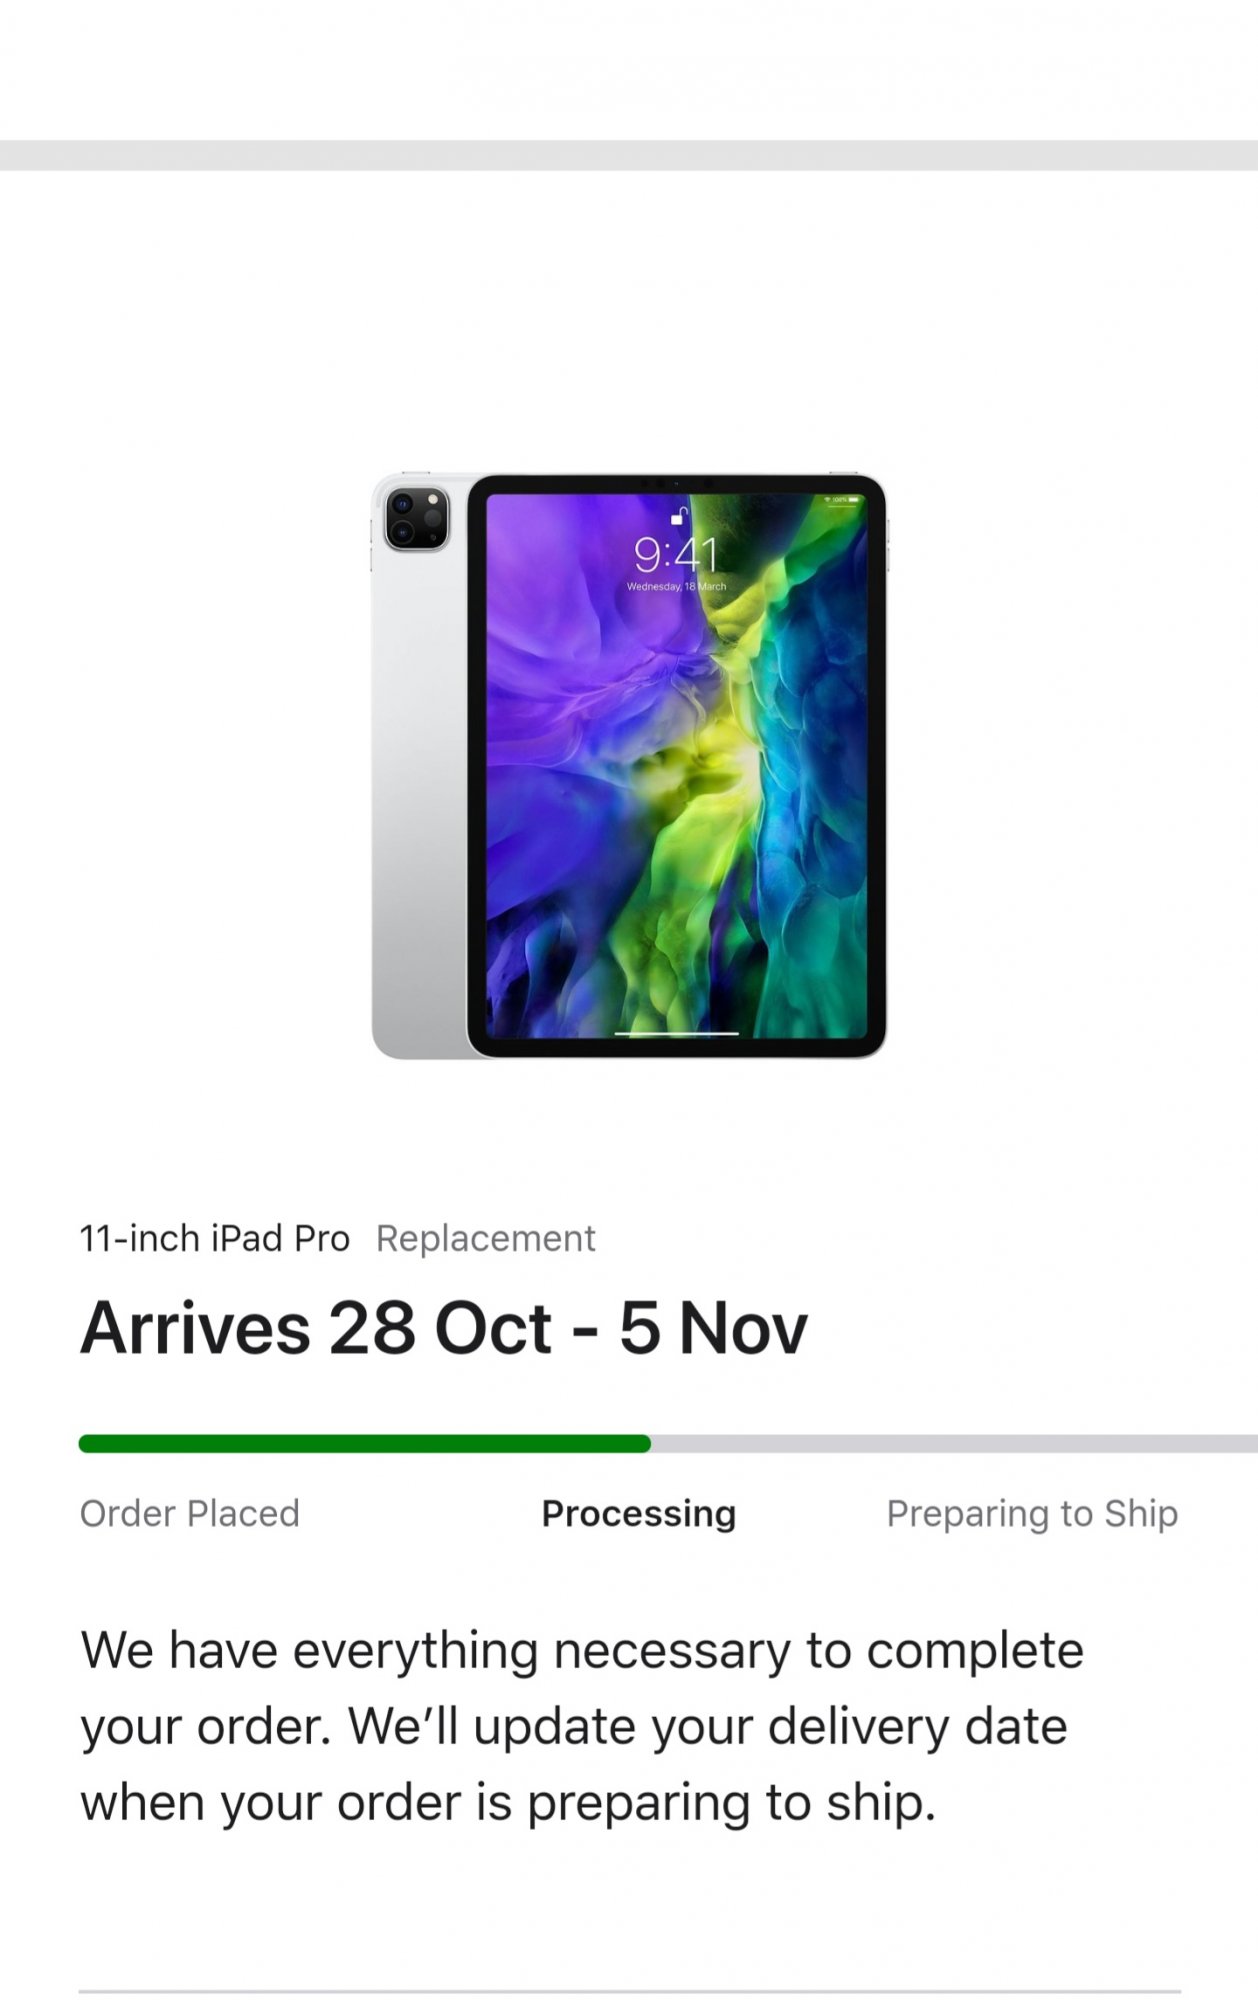Tap the home indicator bar on iPad image

coord(676,1033)
